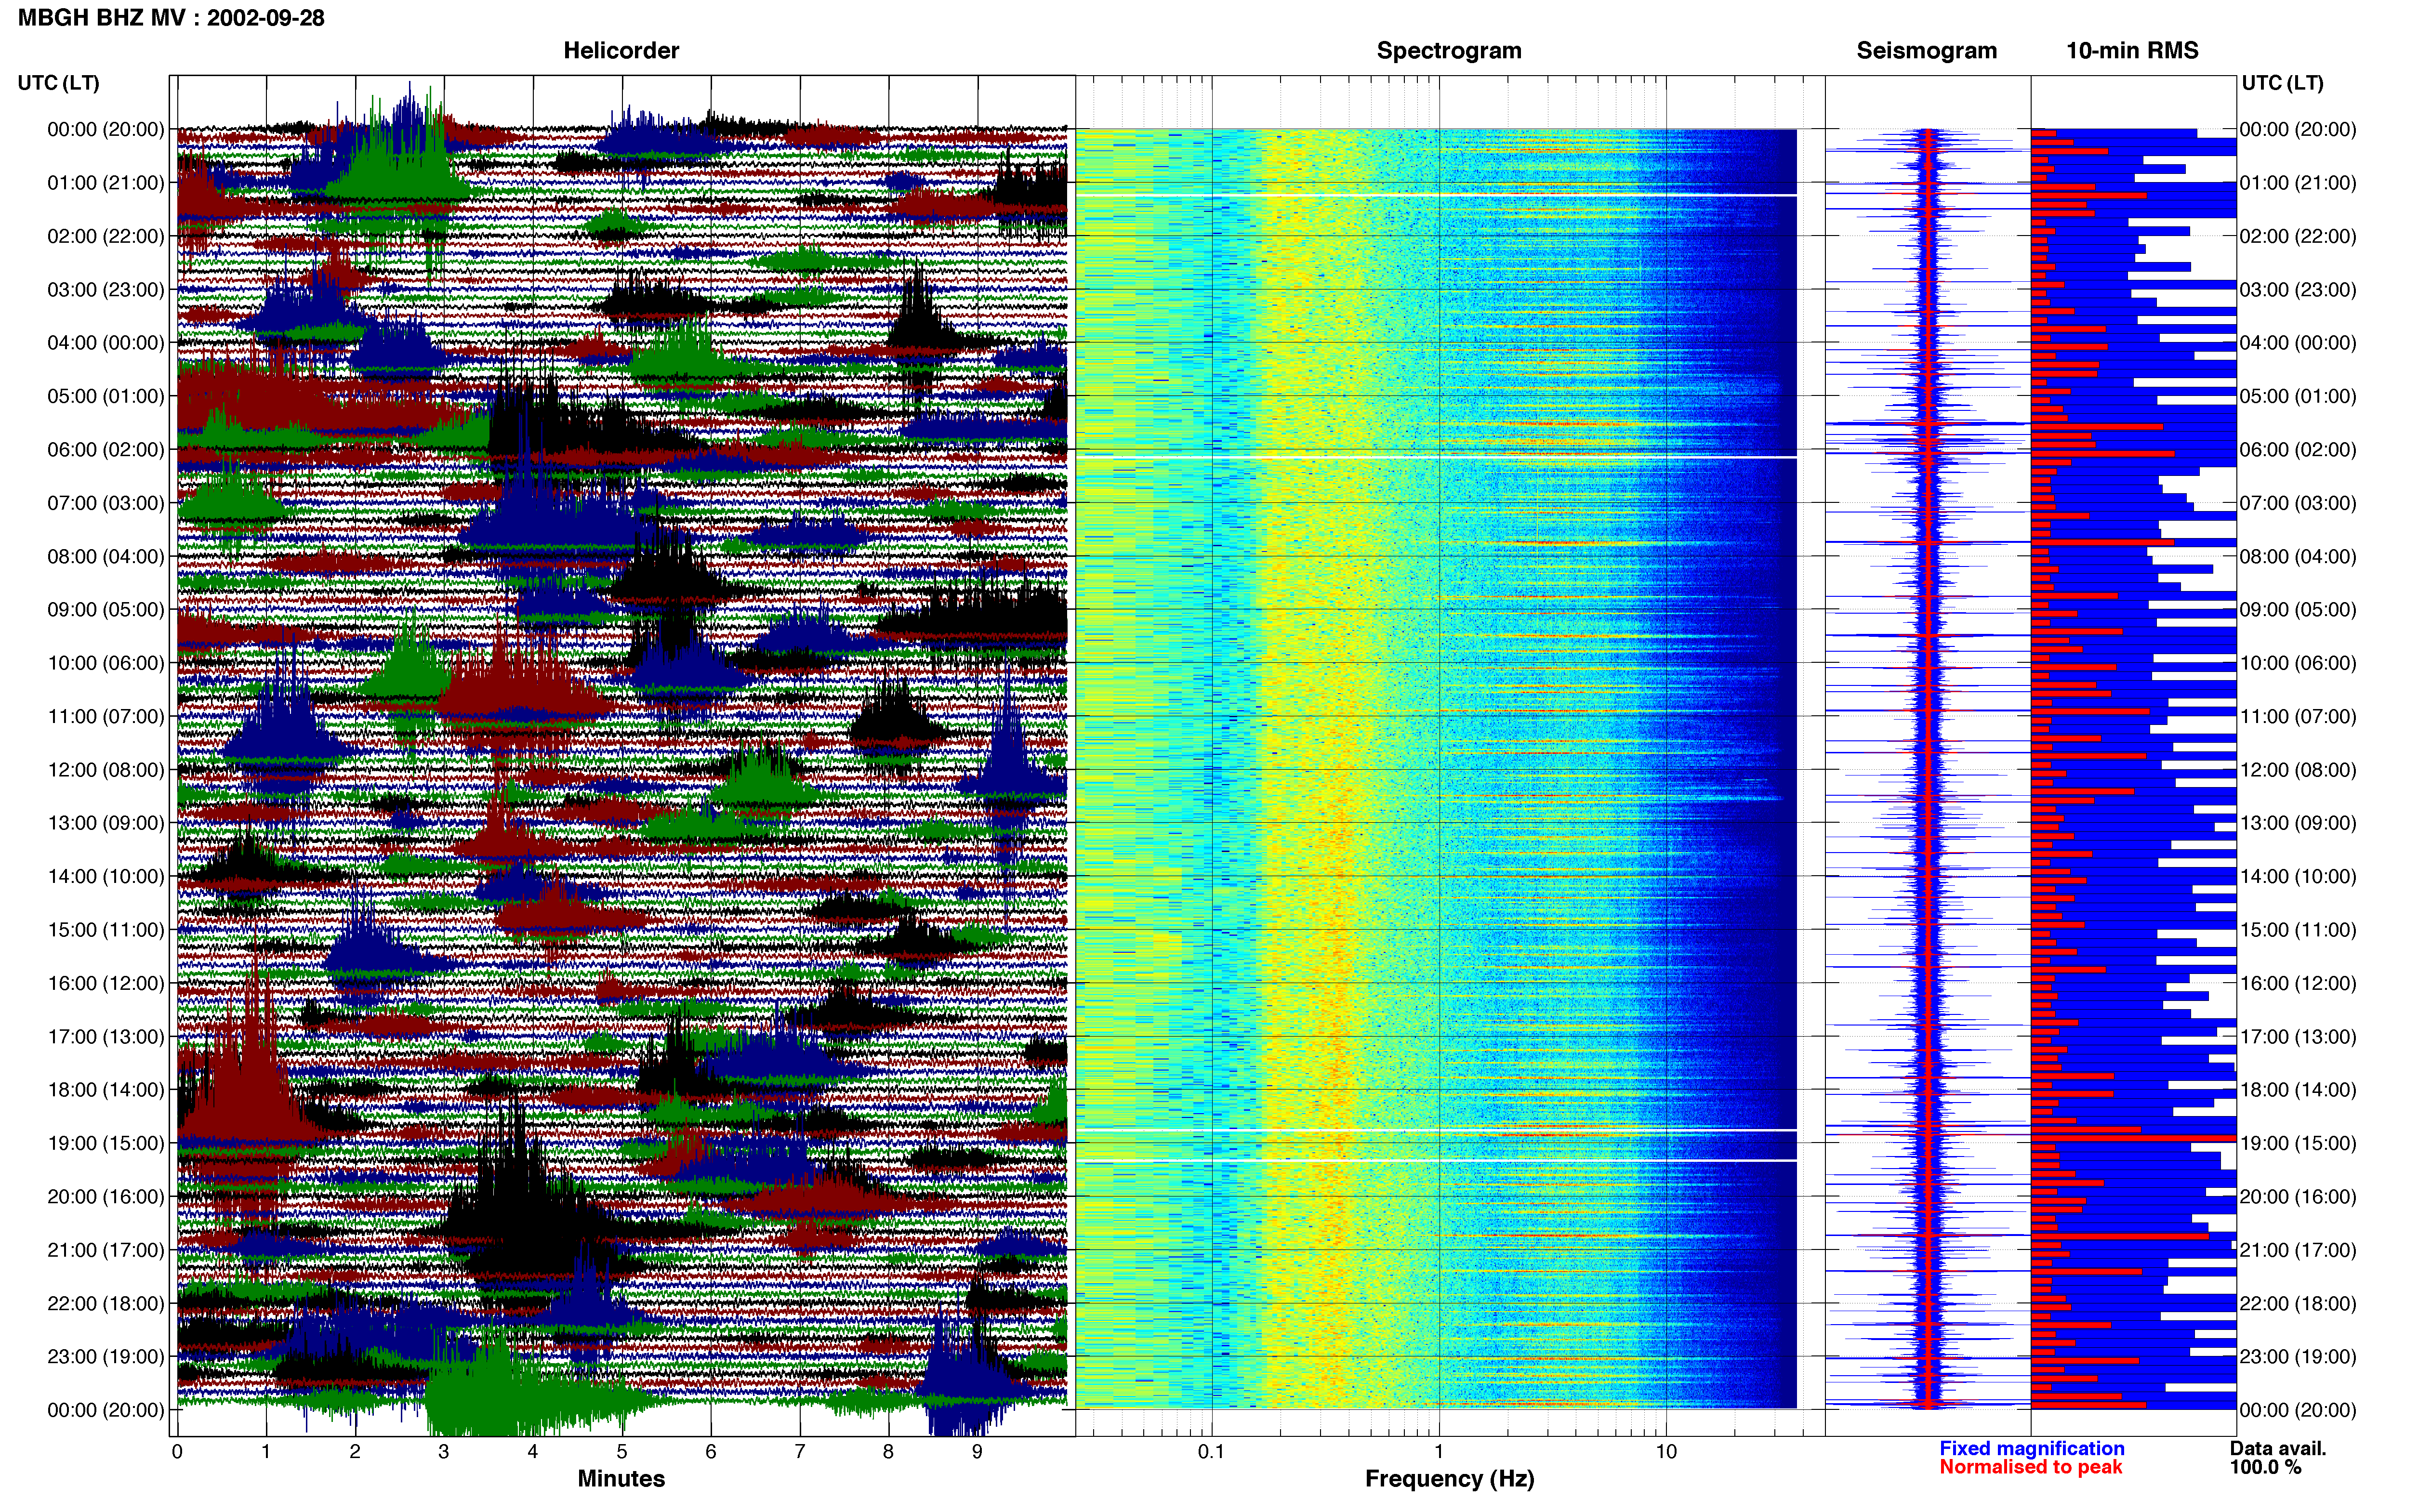Viewport: 2418px width, 1512px height.
Task: Click the 'Frequency (Hz)' axis label
Action: coord(1449,1479)
